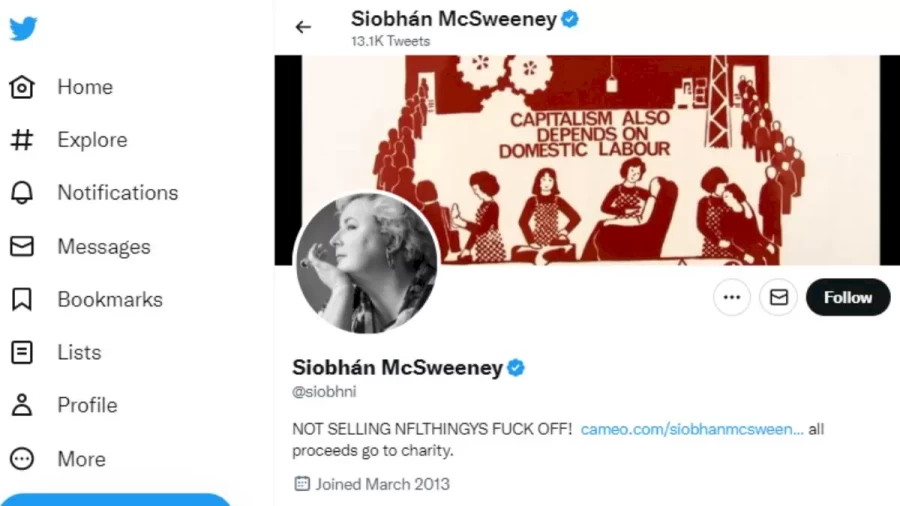Click the blue Tweet button at bottom
This screenshot has width=900, height=506.
(115, 499)
